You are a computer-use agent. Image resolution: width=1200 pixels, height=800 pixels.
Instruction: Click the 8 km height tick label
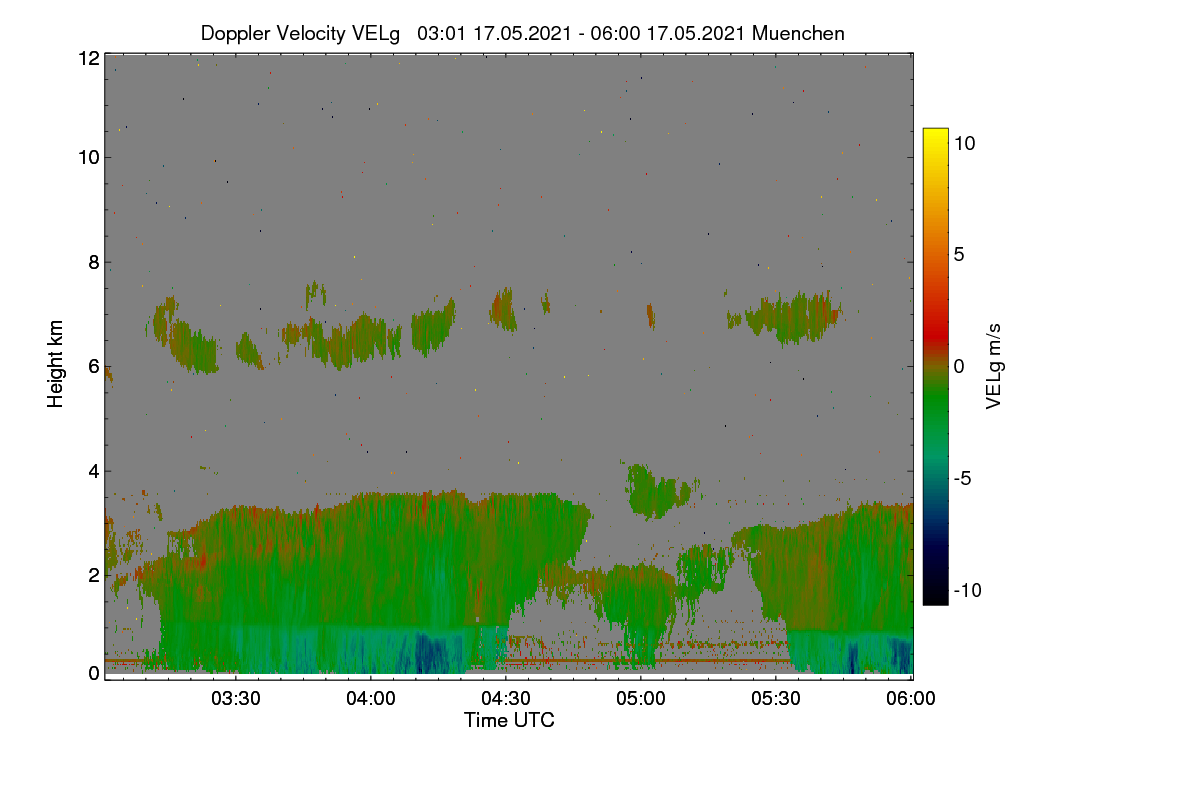[x=93, y=263]
